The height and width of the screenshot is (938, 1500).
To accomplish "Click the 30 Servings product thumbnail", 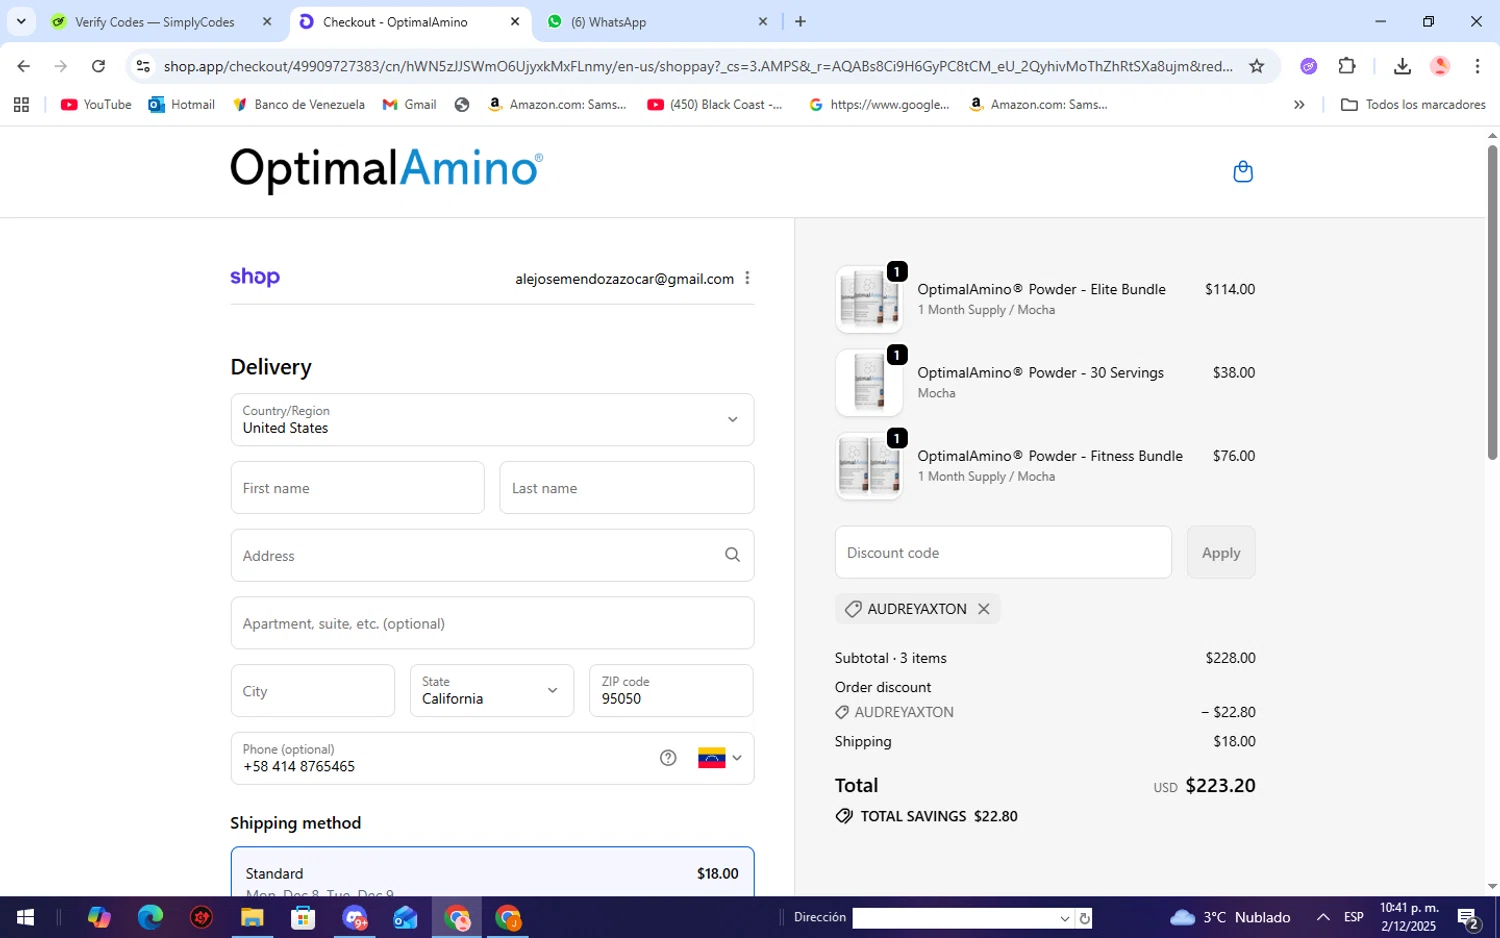I will pyautogui.click(x=869, y=382).
